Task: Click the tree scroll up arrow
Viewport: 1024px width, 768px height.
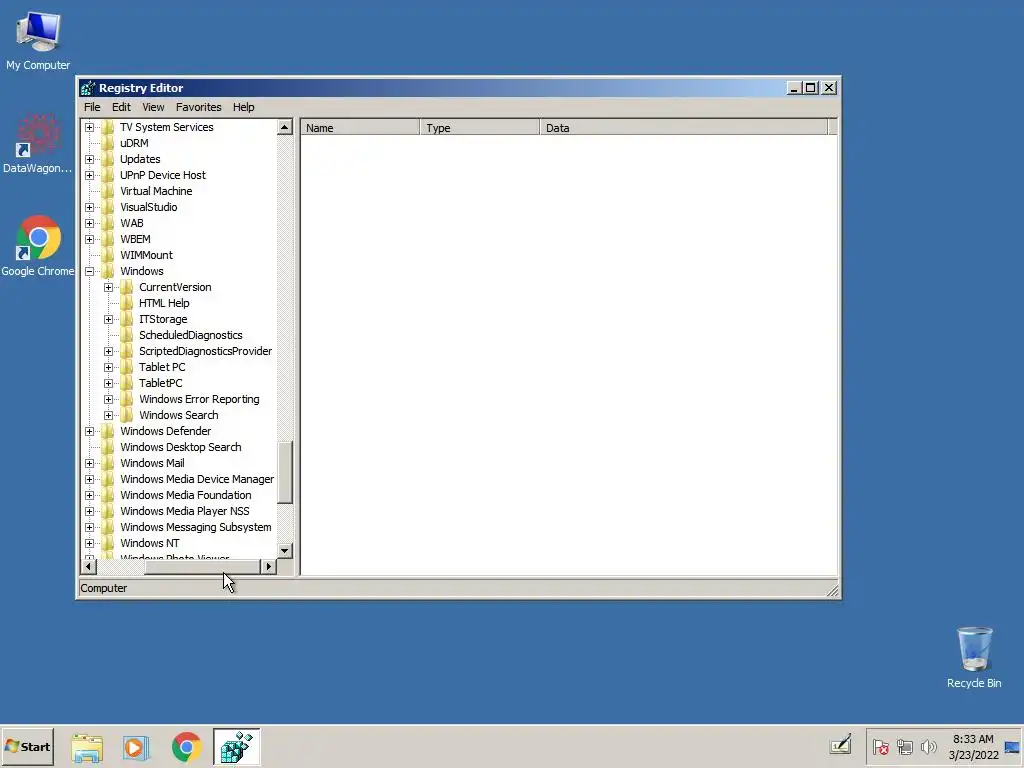Action: coord(285,127)
